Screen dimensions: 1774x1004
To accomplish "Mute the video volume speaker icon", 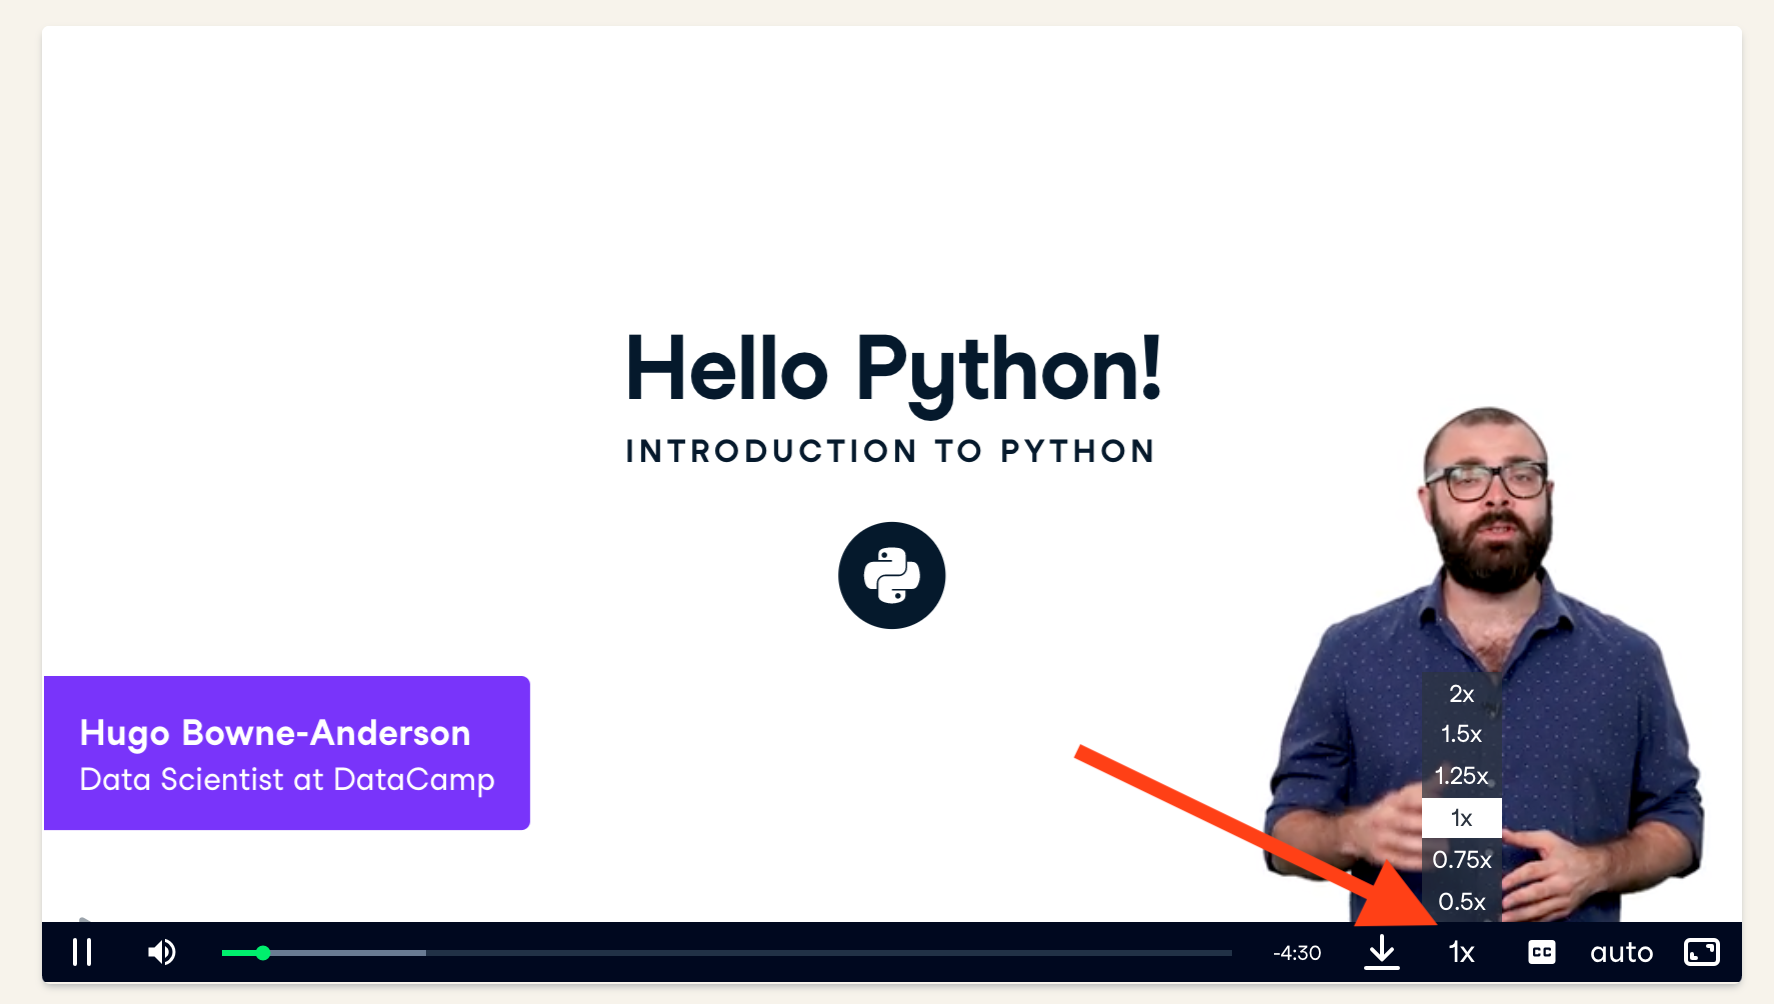I will pos(162,952).
